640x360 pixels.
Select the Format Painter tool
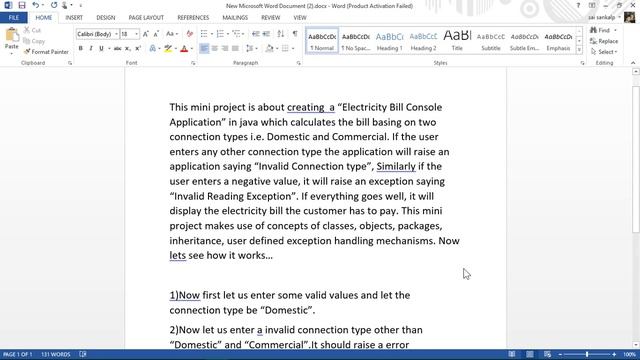(x=46, y=52)
